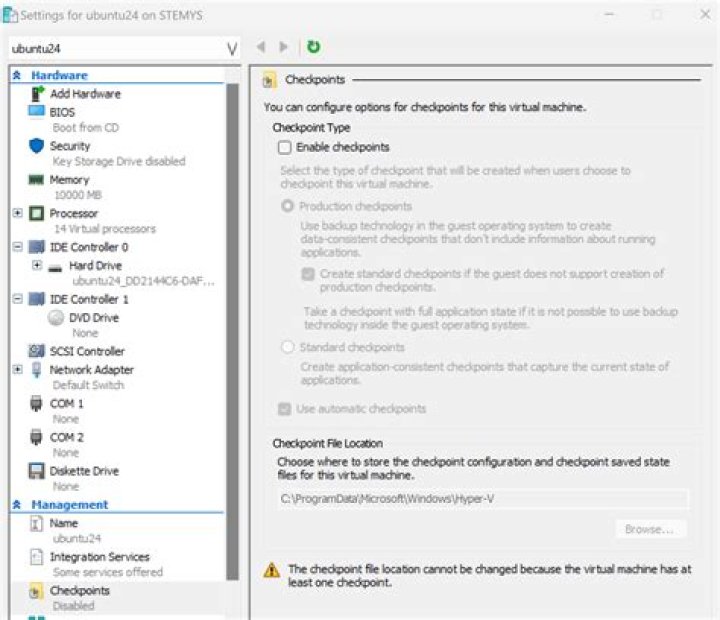Click the Name item icon
This screenshot has height=620, width=720.
[36, 523]
